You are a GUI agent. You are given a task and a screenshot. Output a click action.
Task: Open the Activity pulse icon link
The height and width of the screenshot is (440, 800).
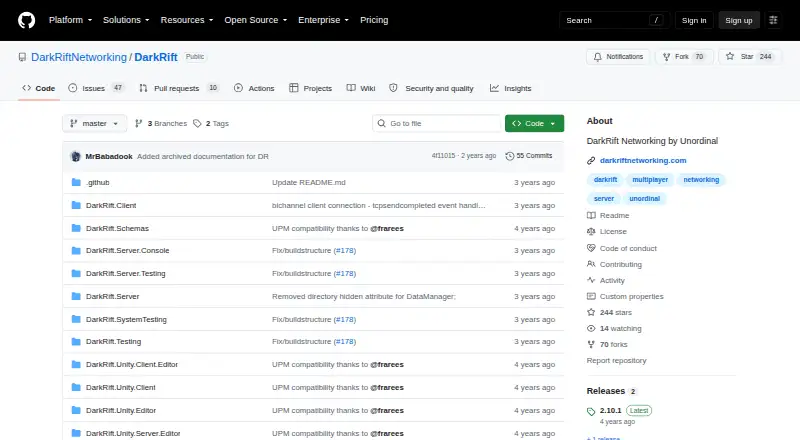pyautogui.click(x=606, y=280)
